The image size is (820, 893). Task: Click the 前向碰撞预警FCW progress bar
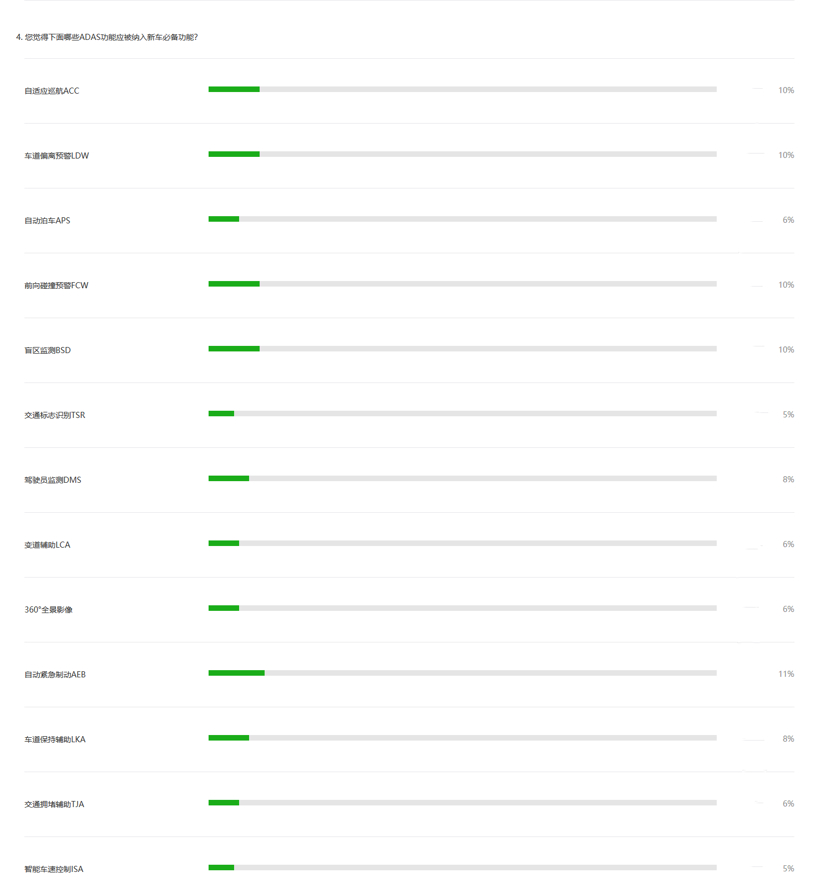[462, 284]
